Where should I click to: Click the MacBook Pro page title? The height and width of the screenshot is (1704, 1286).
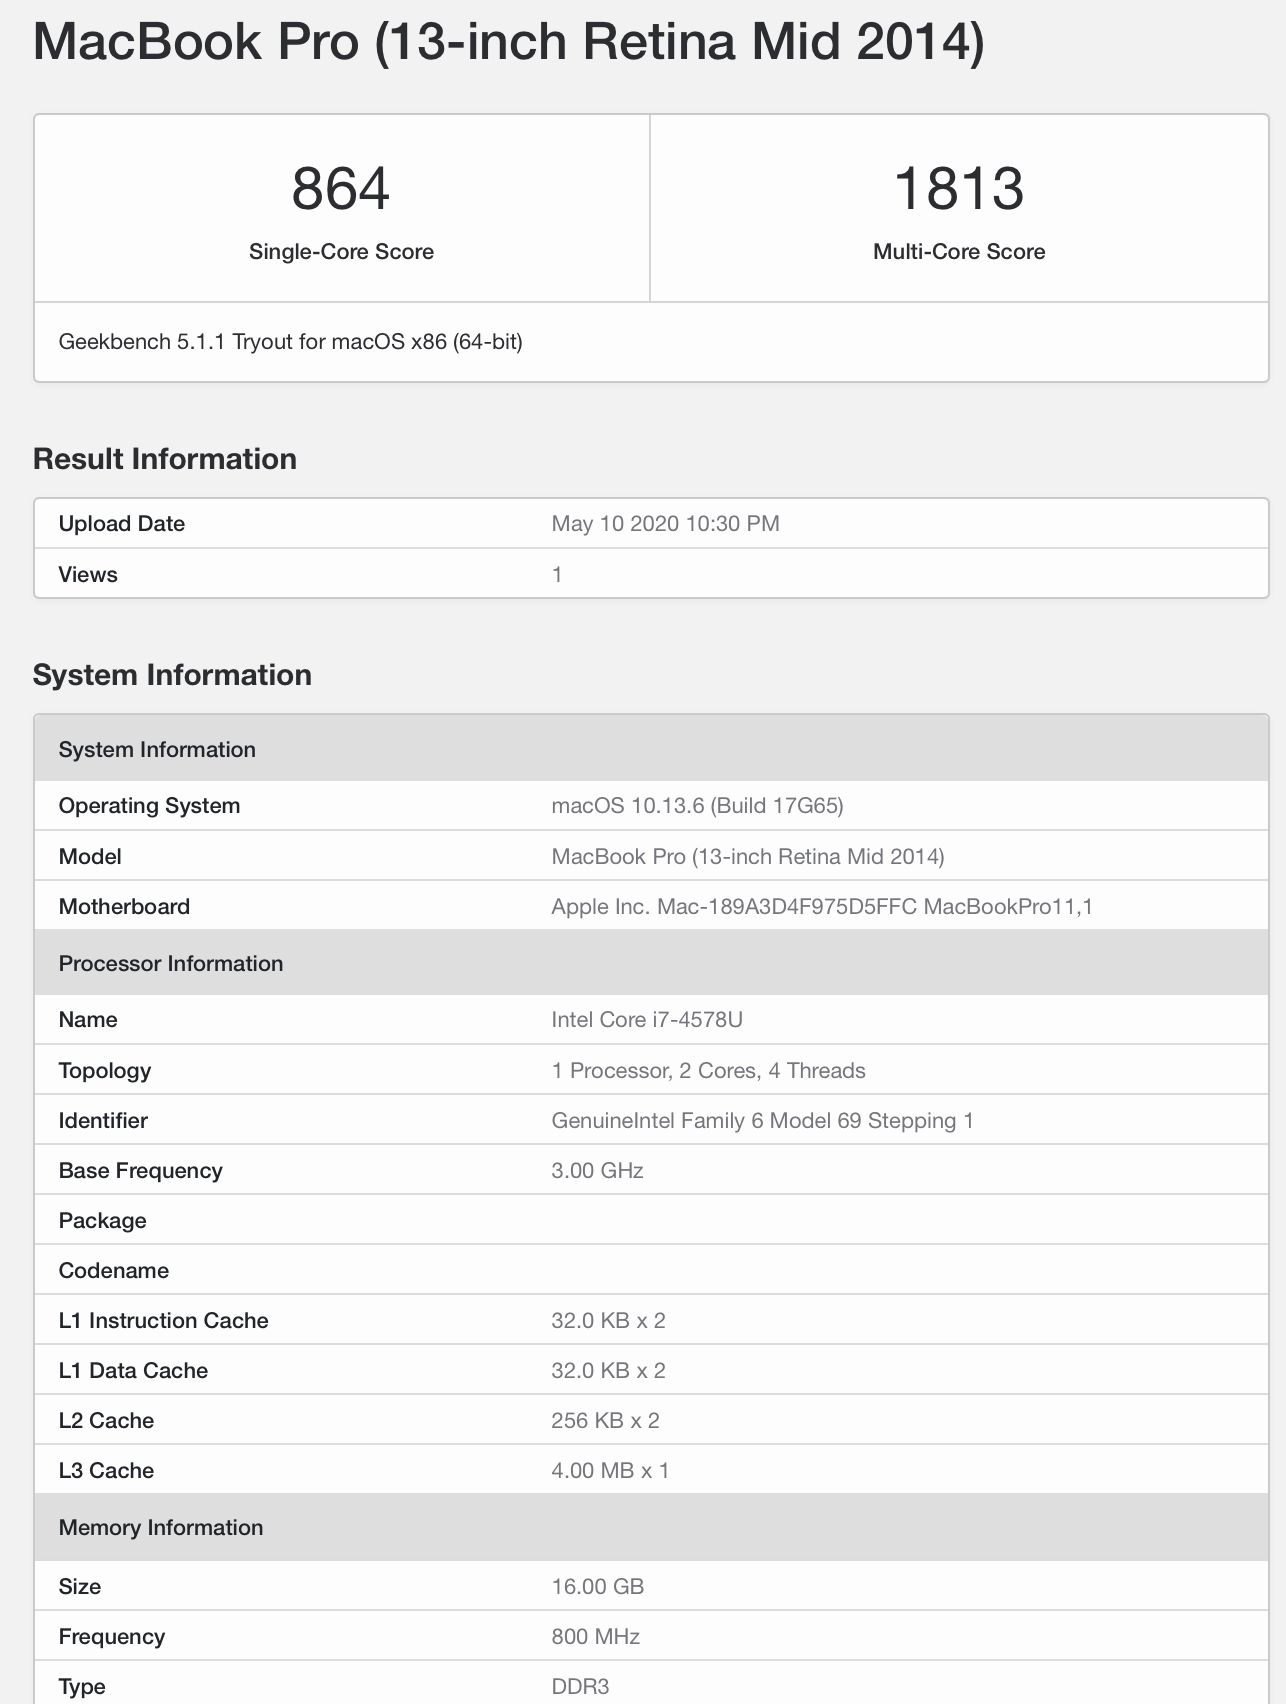(x=508, y=42)
